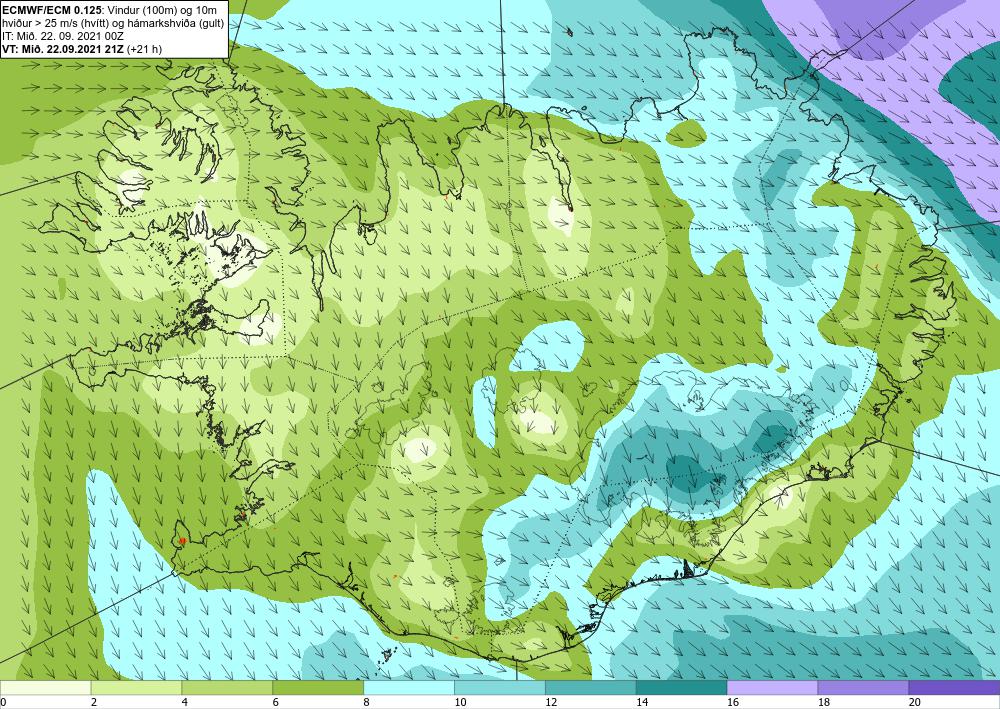Select the light green 2–4 m/s legend swatch
The image size is (1000, 709).
(x=136, y=687)
